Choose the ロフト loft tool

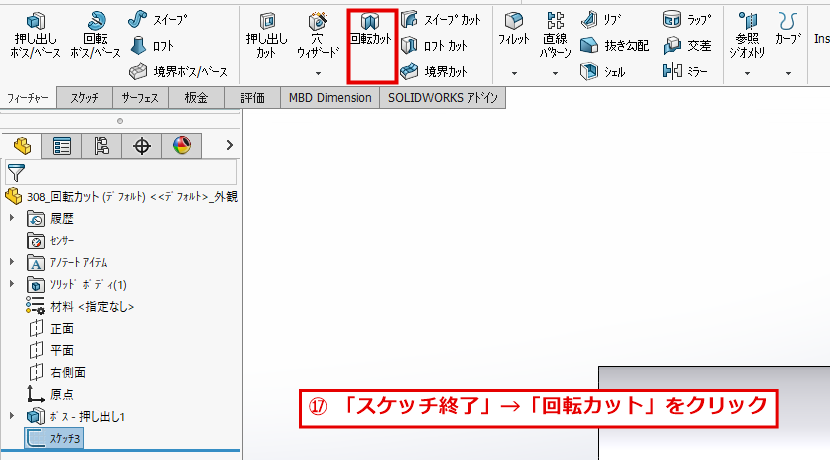tap(151, 46)
